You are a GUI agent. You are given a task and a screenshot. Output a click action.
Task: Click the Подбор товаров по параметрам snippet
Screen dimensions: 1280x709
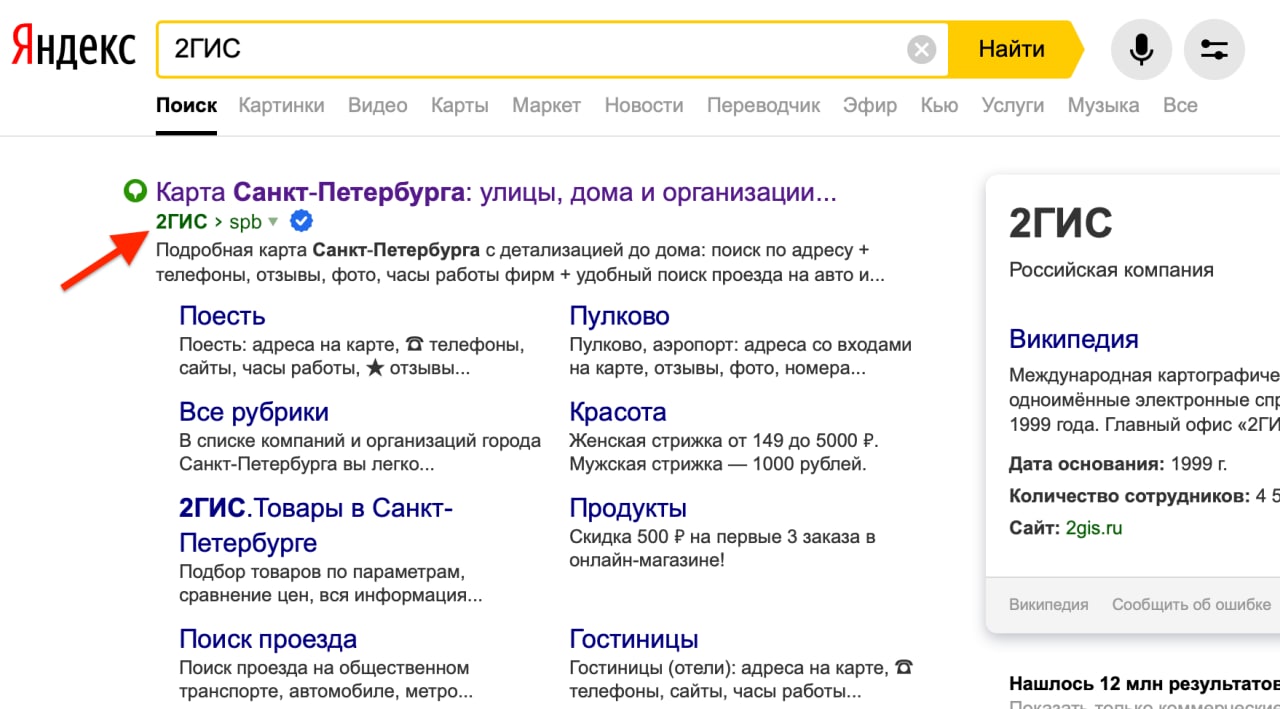(330, 584)
